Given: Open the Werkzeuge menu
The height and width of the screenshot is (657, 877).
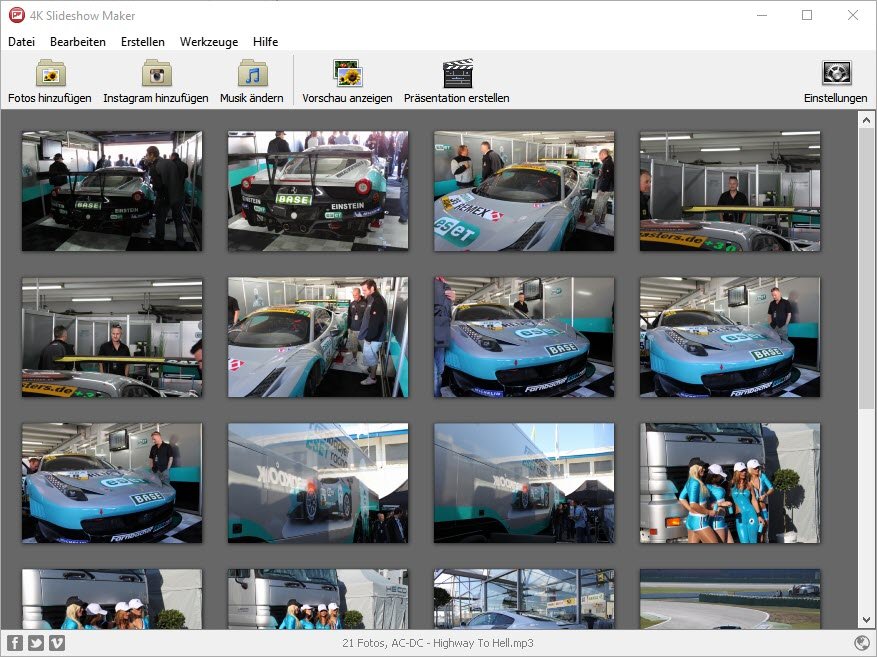Looking at the screenshot, I should click(x=209, y=42).
